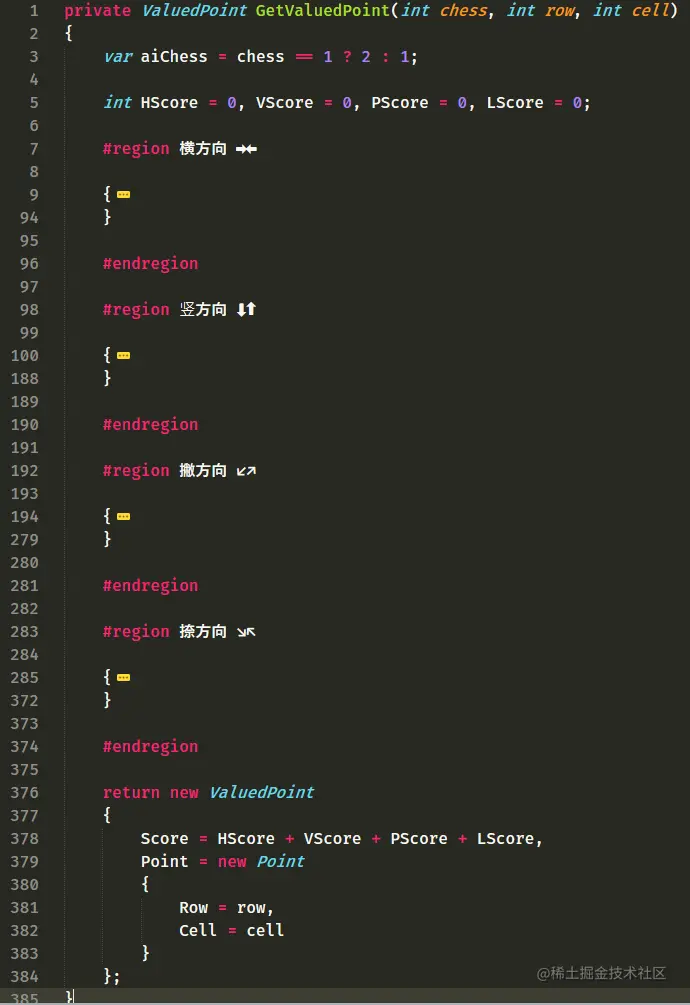Click PScore in the line 5 declaration
690x1005 pixels.
400,103
